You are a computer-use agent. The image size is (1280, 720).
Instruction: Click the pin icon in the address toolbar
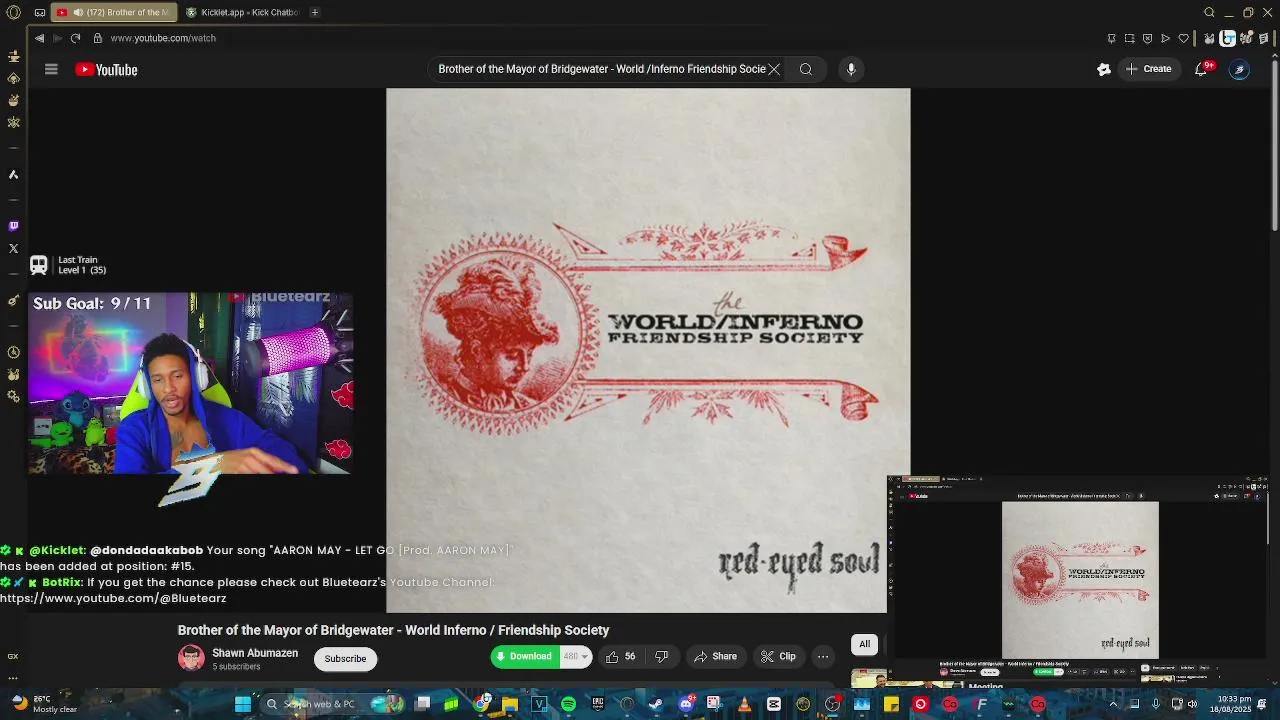click(1111, 38)
